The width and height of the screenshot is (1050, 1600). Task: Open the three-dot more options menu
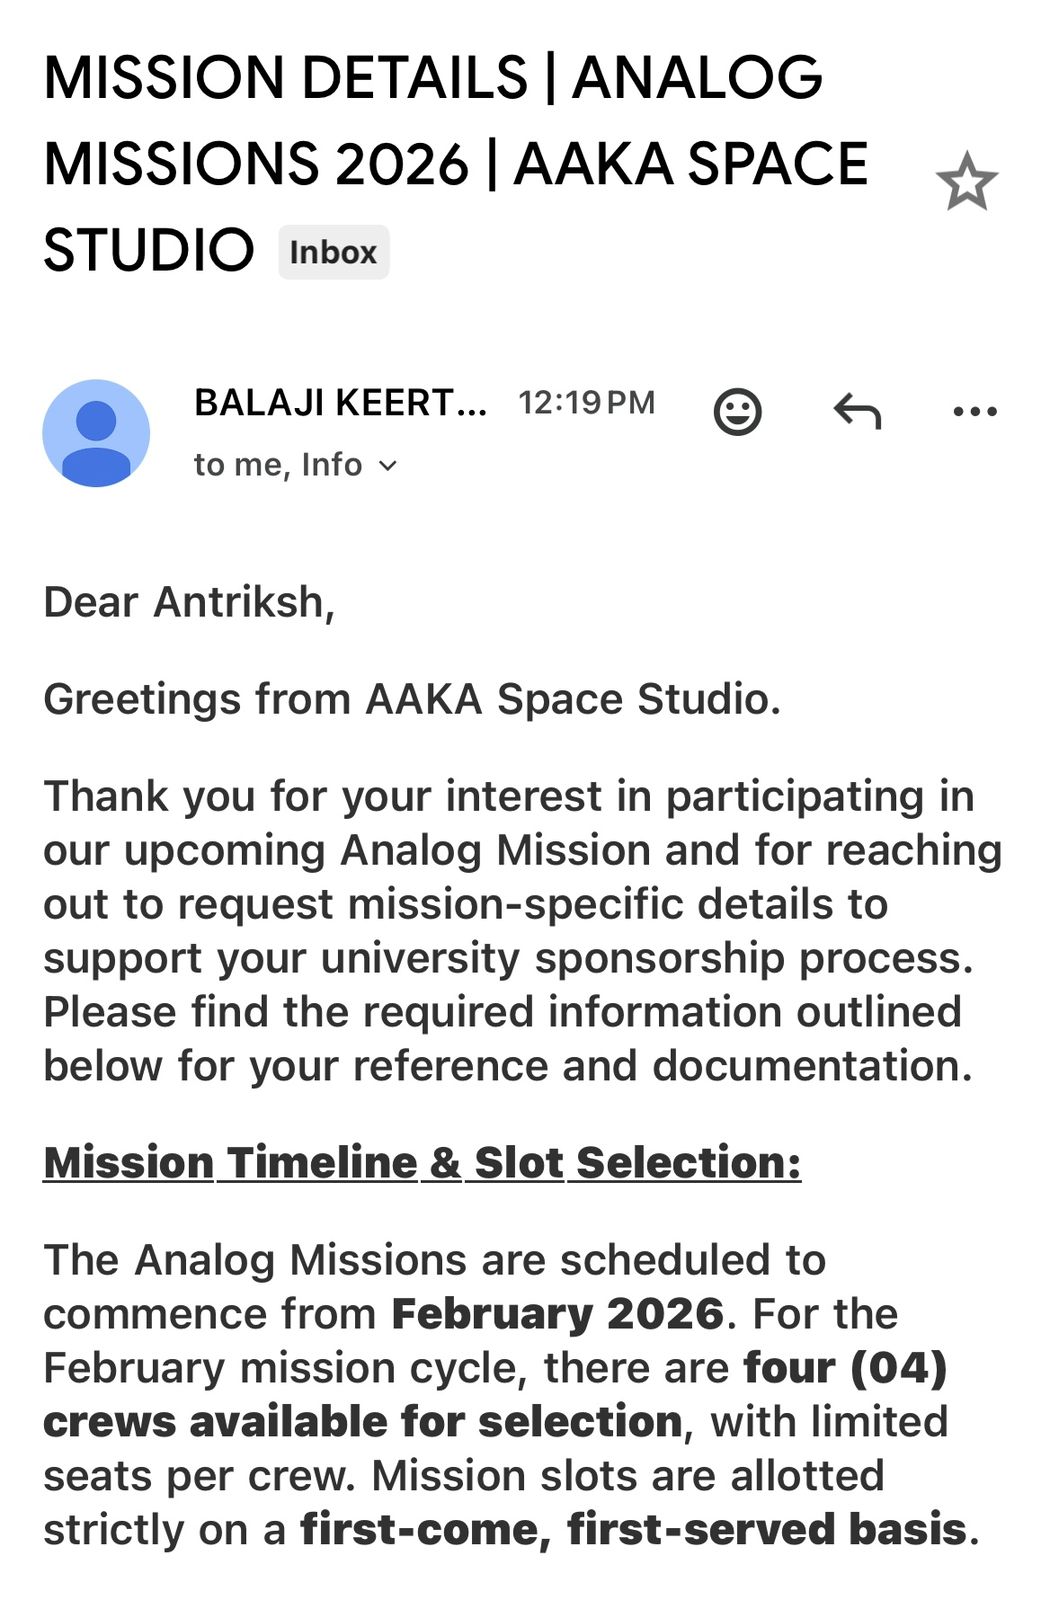tap(975, 411)
